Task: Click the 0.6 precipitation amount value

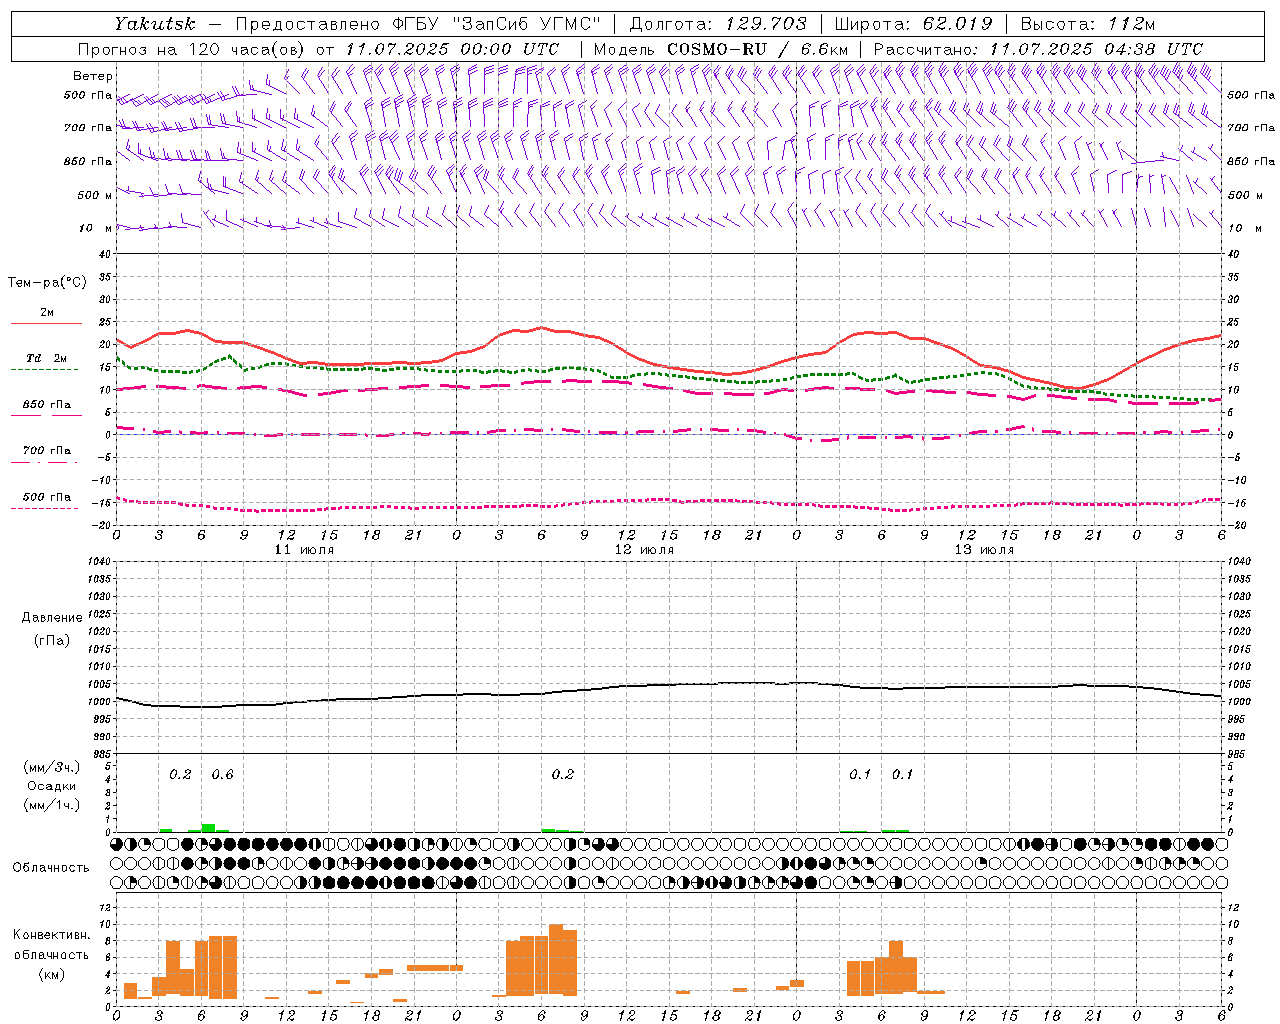Action: 222,775
